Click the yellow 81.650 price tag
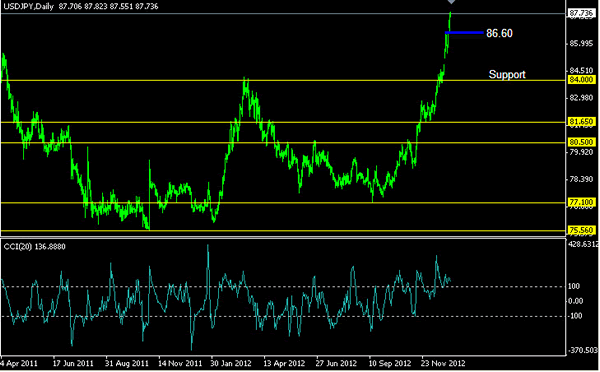600x372 pixels. [x=581, y=122]
